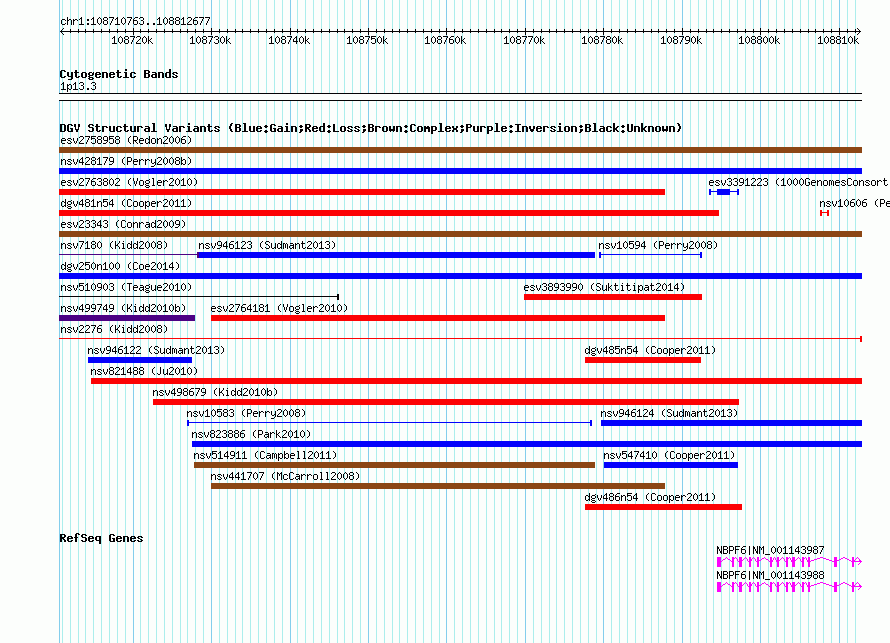Click the red esv2763802 loss bar
Screen dimensions: 890x643
(362, 192)
